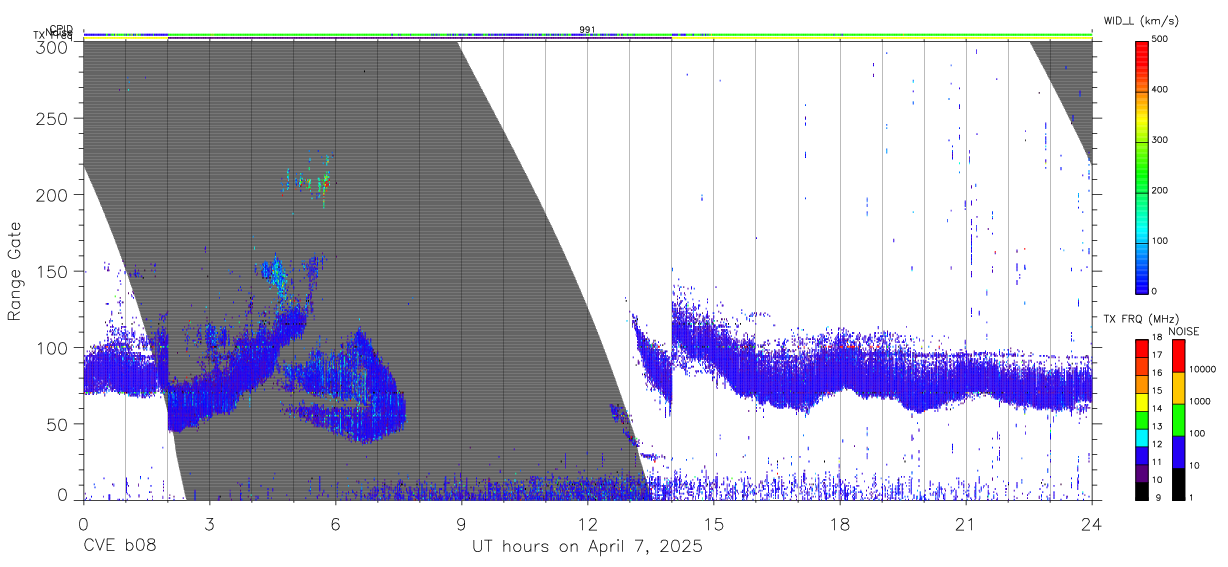The height and width of the screenshot is (567, 1228).
Task: Click x-axis tick label 3
Action: tap(209, 525)
